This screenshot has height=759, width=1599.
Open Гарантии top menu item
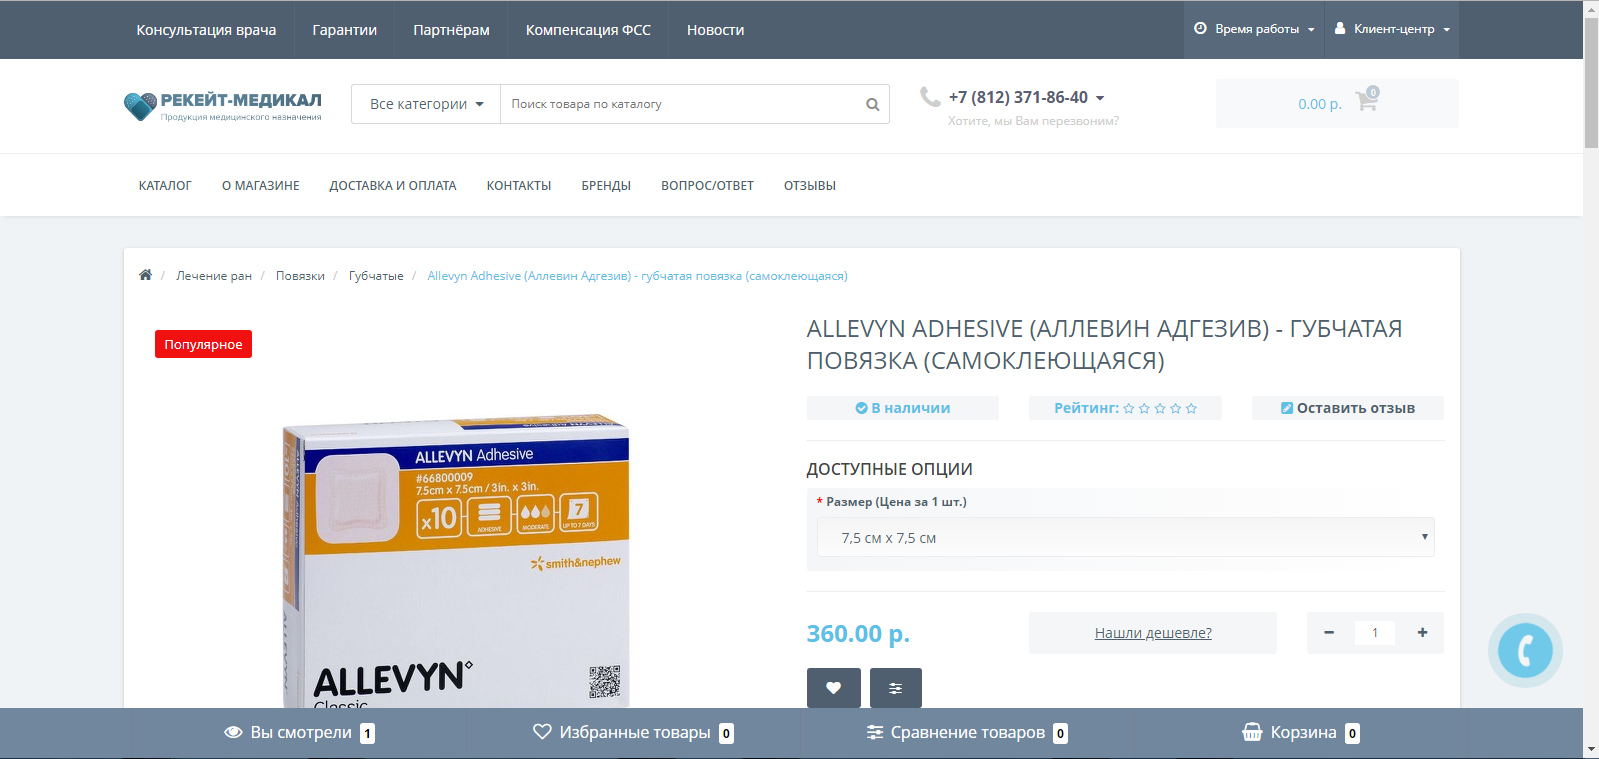[344, 30]
